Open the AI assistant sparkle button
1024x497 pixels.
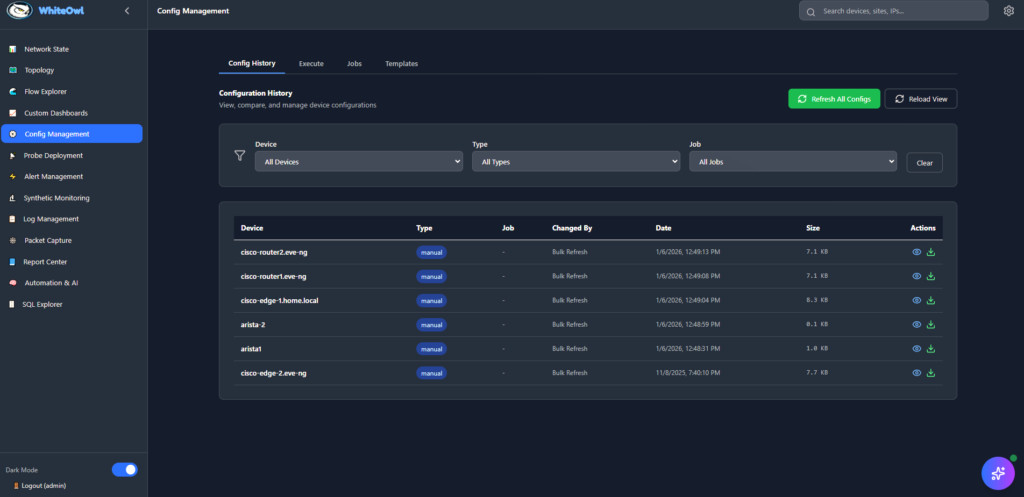click(x=997, y=472)
